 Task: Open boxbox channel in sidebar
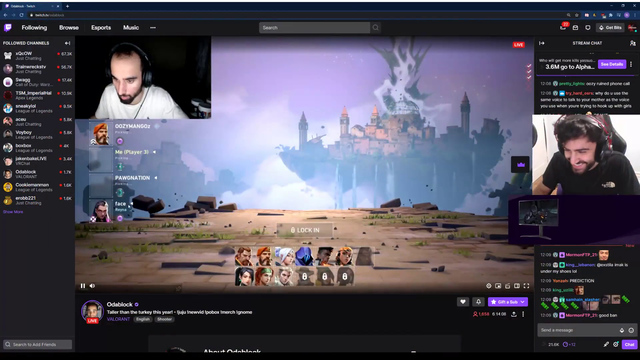[37, 148]
